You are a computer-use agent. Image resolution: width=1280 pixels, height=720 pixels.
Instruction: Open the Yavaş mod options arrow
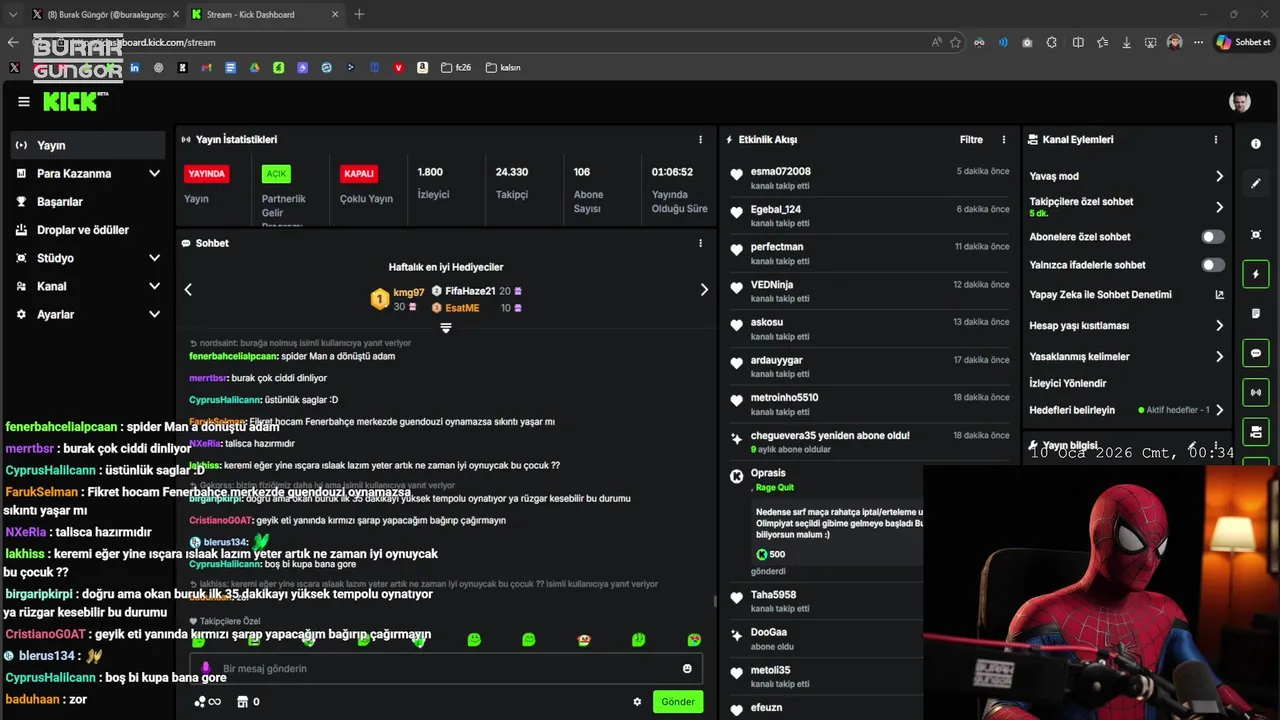1219,176
